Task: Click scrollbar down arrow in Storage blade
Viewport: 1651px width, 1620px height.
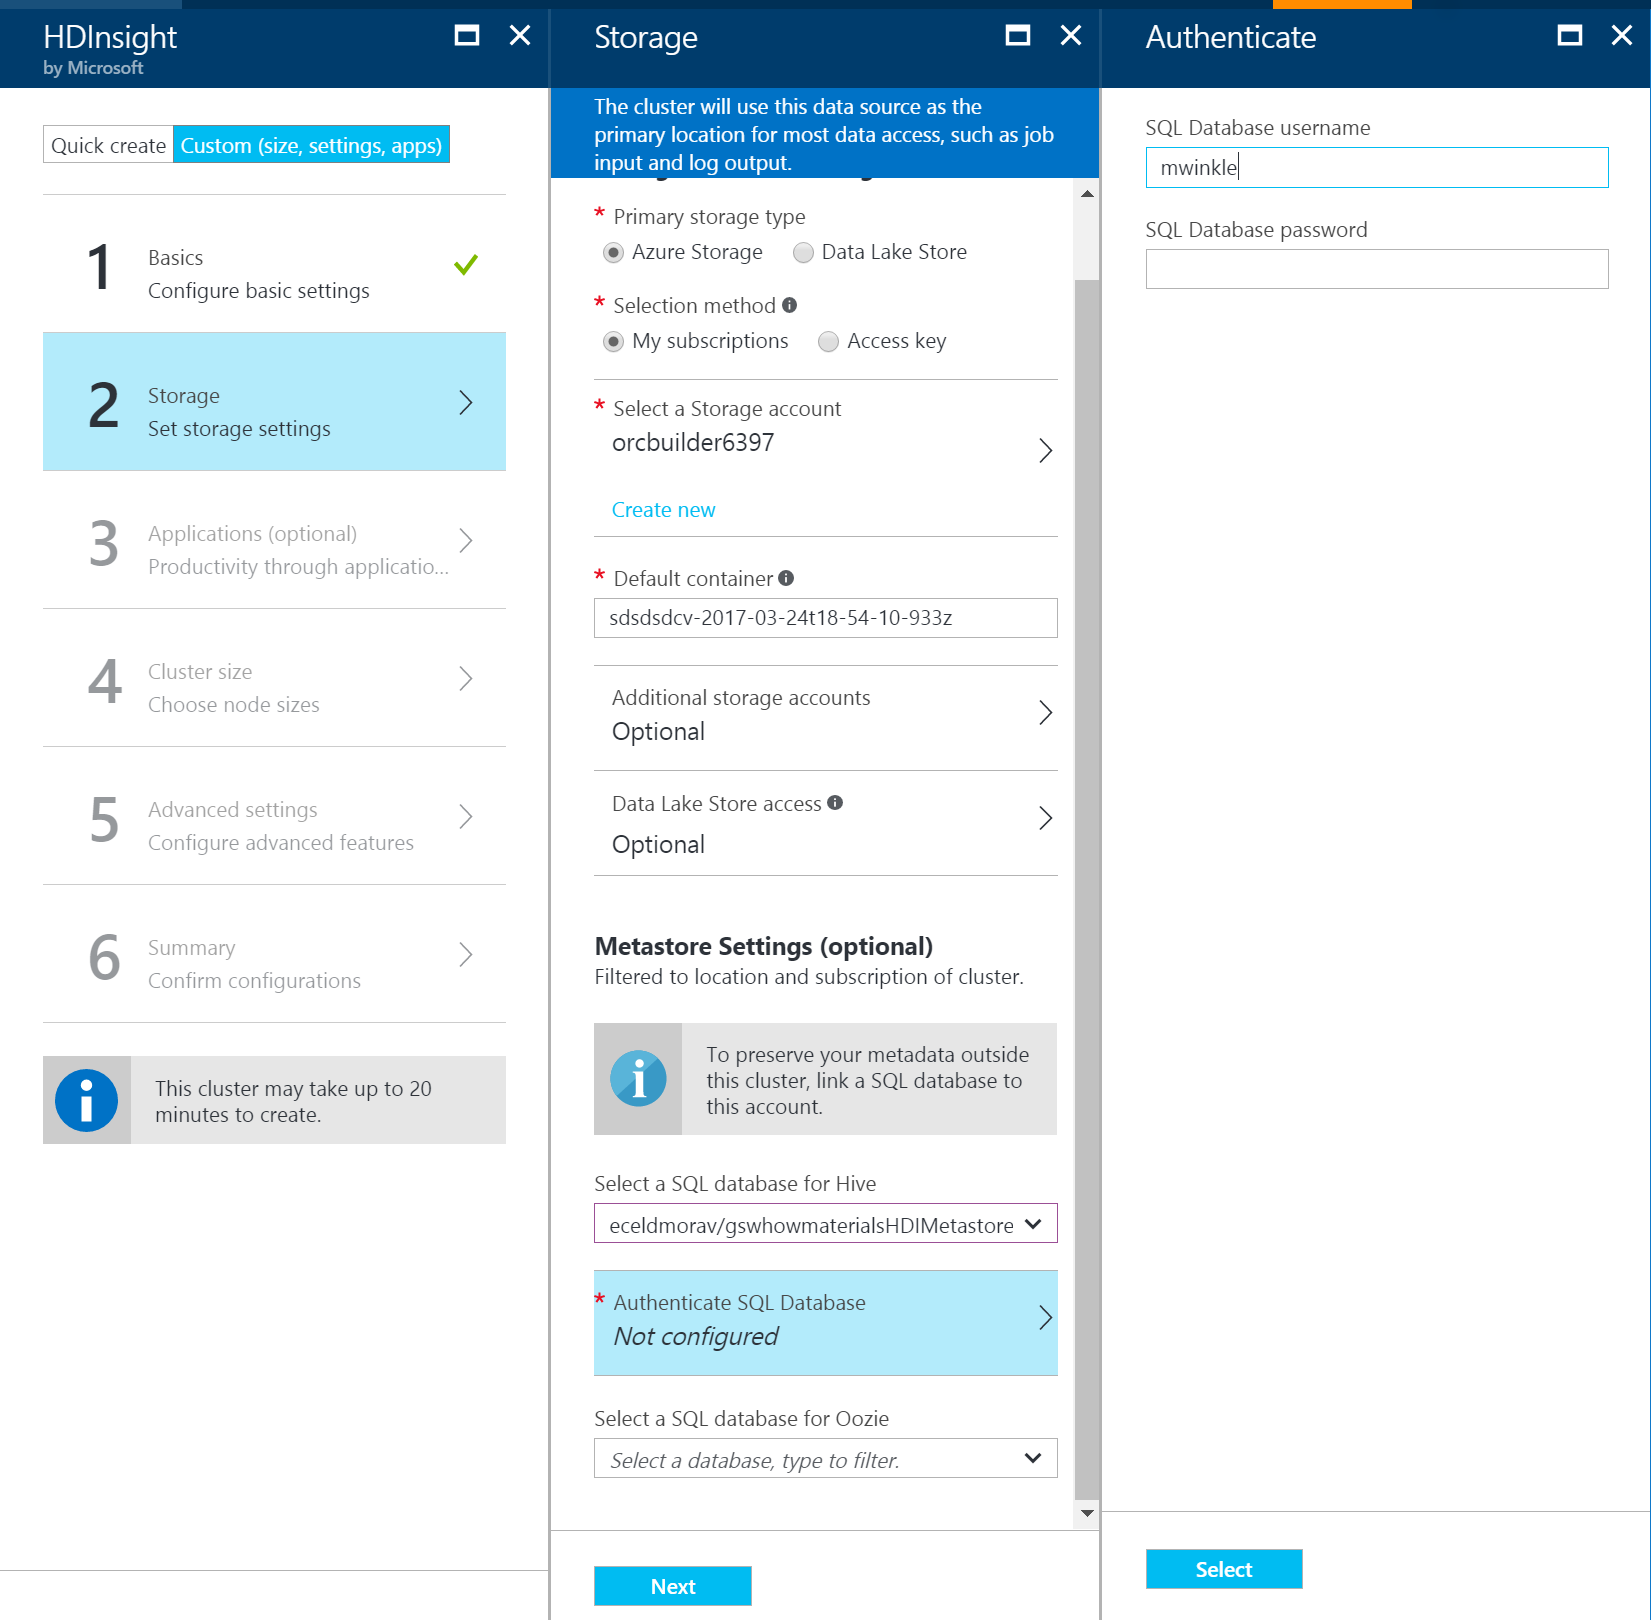Action: [1087, 1513]
